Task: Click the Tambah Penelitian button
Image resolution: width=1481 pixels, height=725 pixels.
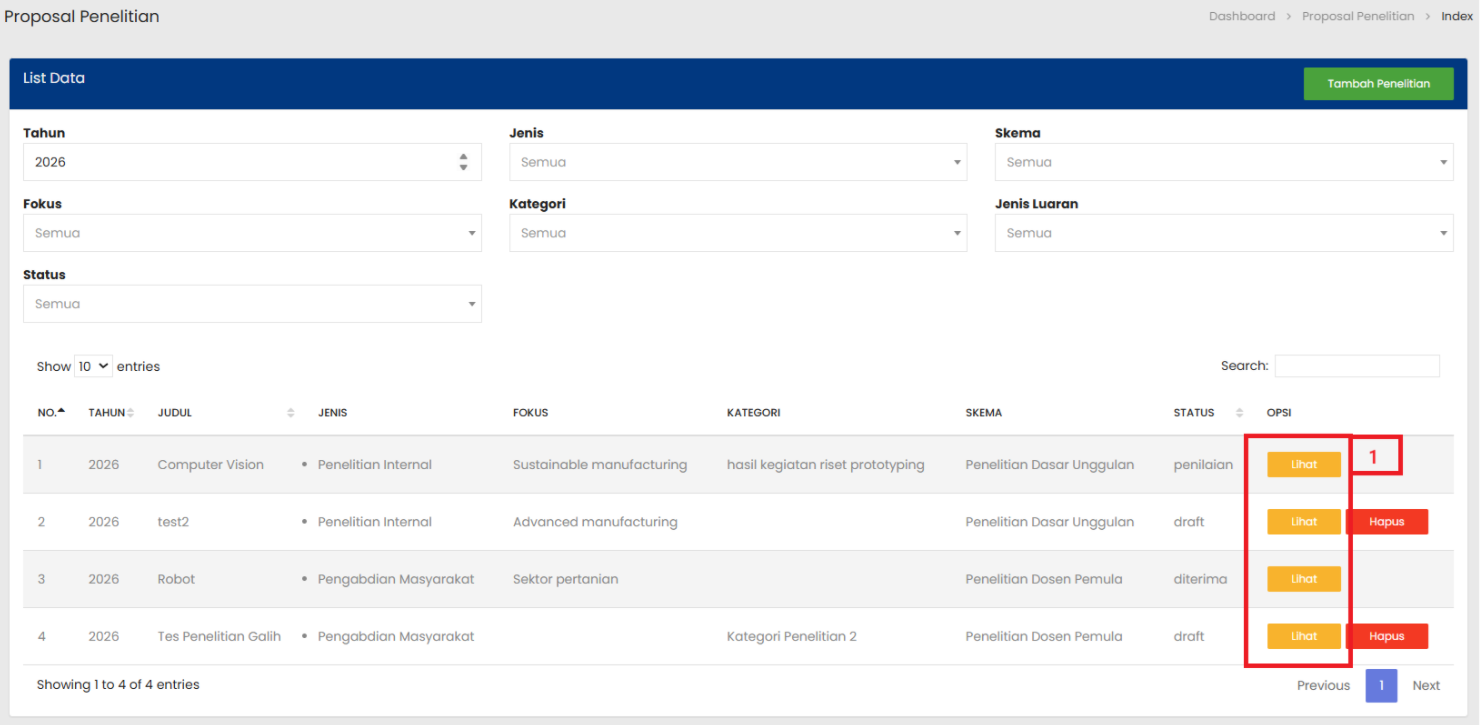Action: (x=1378, y=84)
